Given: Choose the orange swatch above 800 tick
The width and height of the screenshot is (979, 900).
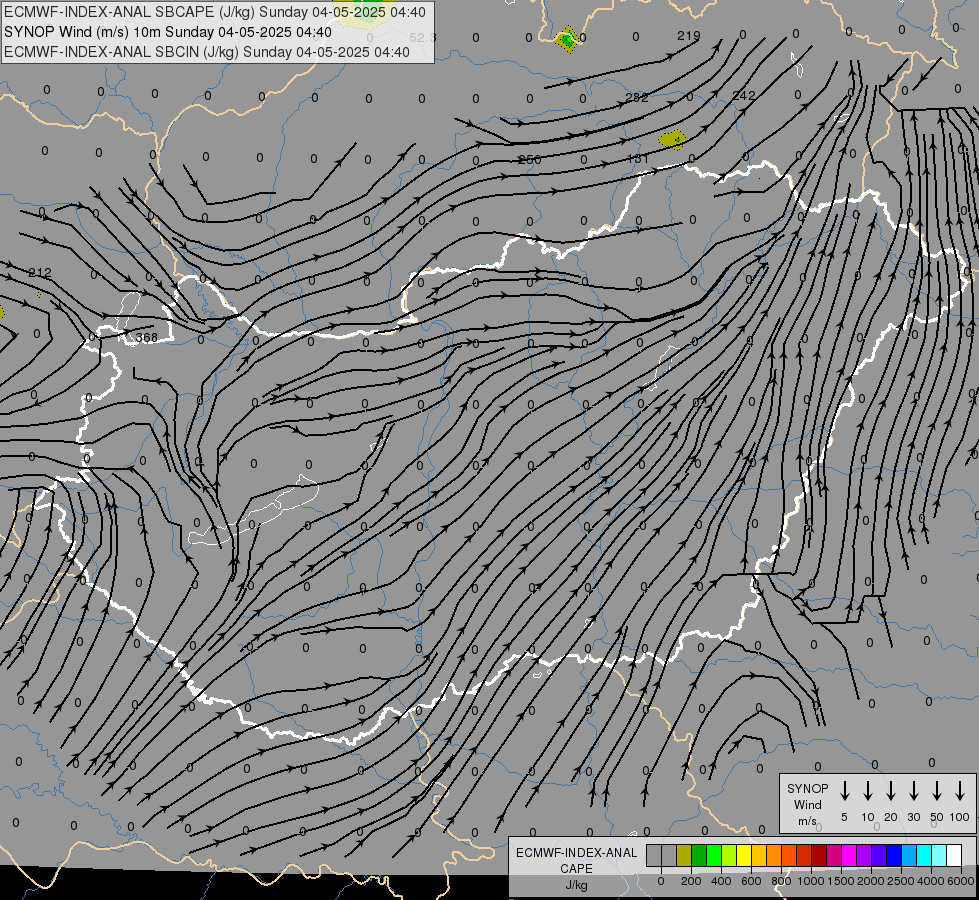Looking at the screenshot, I should [774, 855].
